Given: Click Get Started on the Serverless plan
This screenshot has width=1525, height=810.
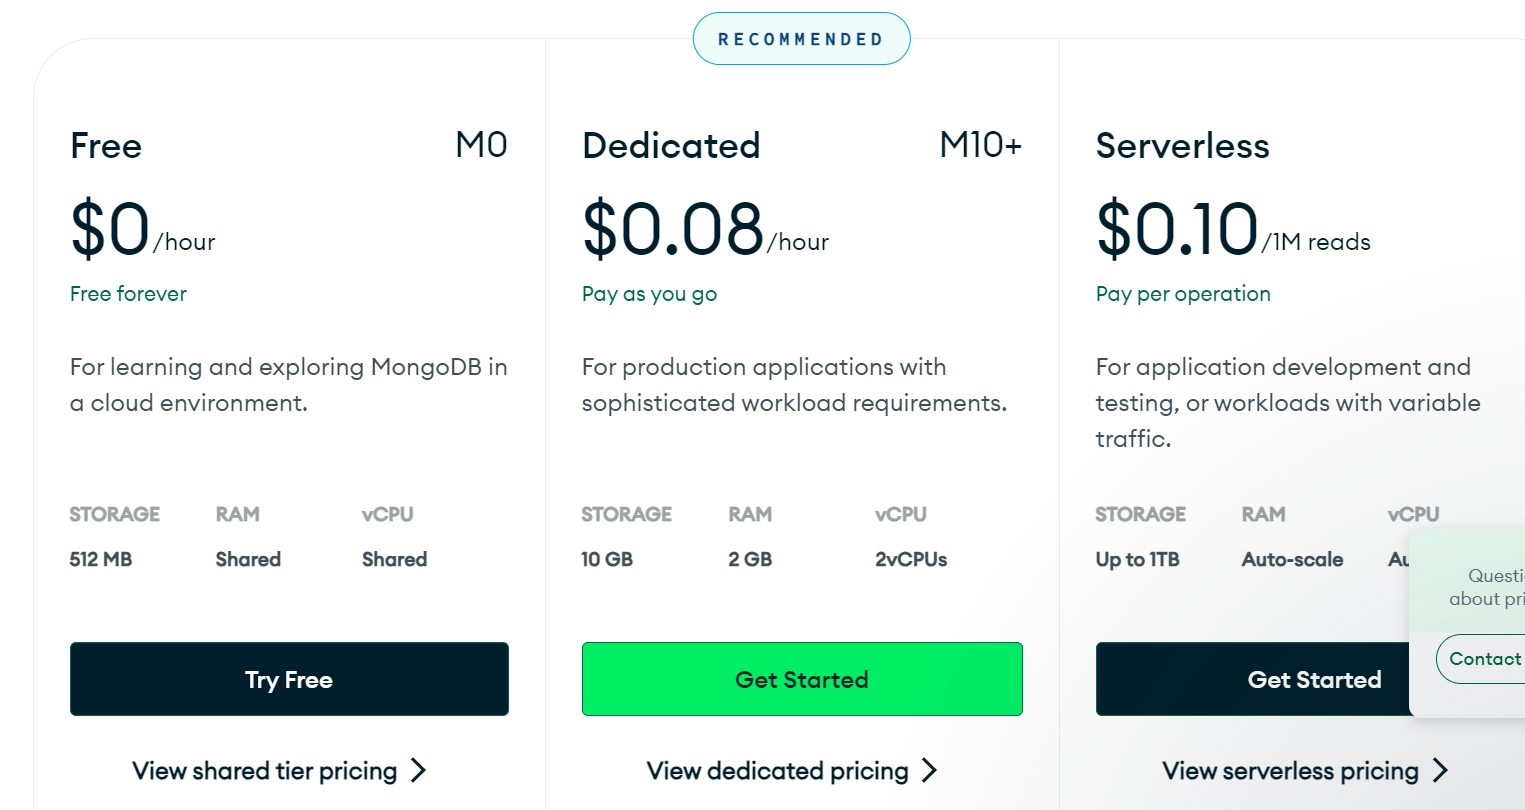Looking at the screenshot, I should pyautogui.click(x=1313, y=679).
